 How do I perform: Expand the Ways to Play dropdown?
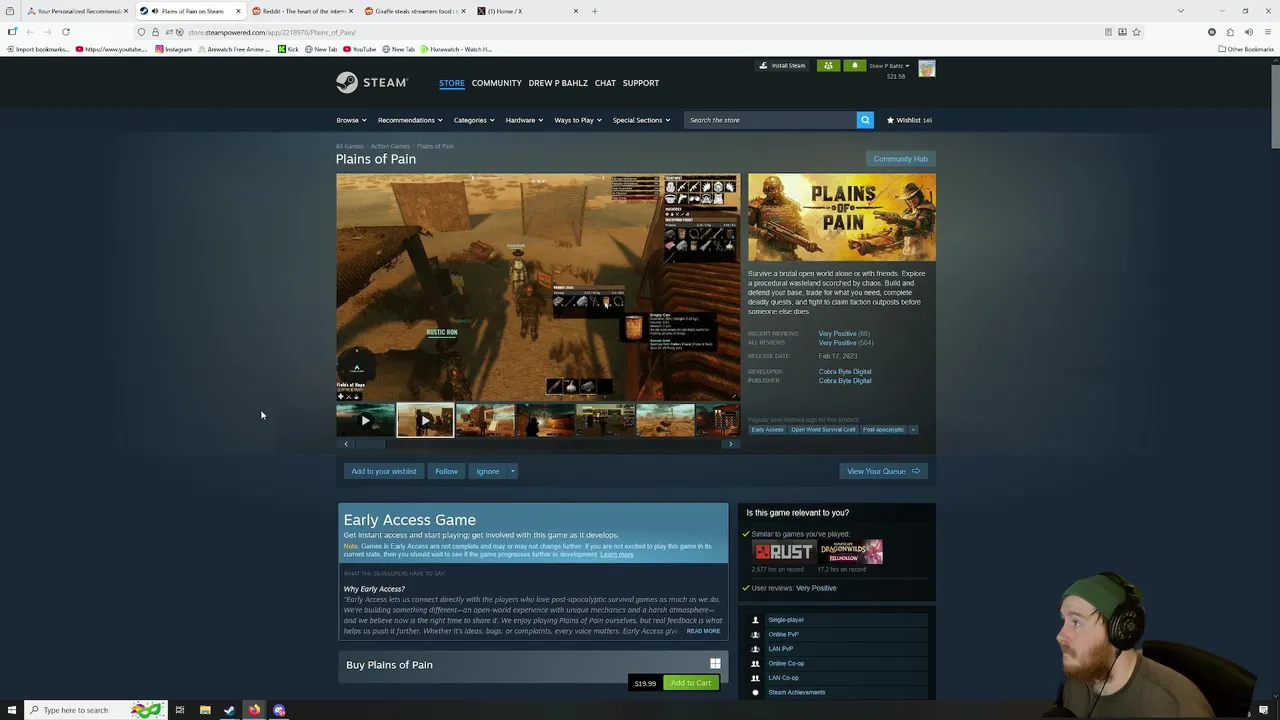(x=578, y=120)
